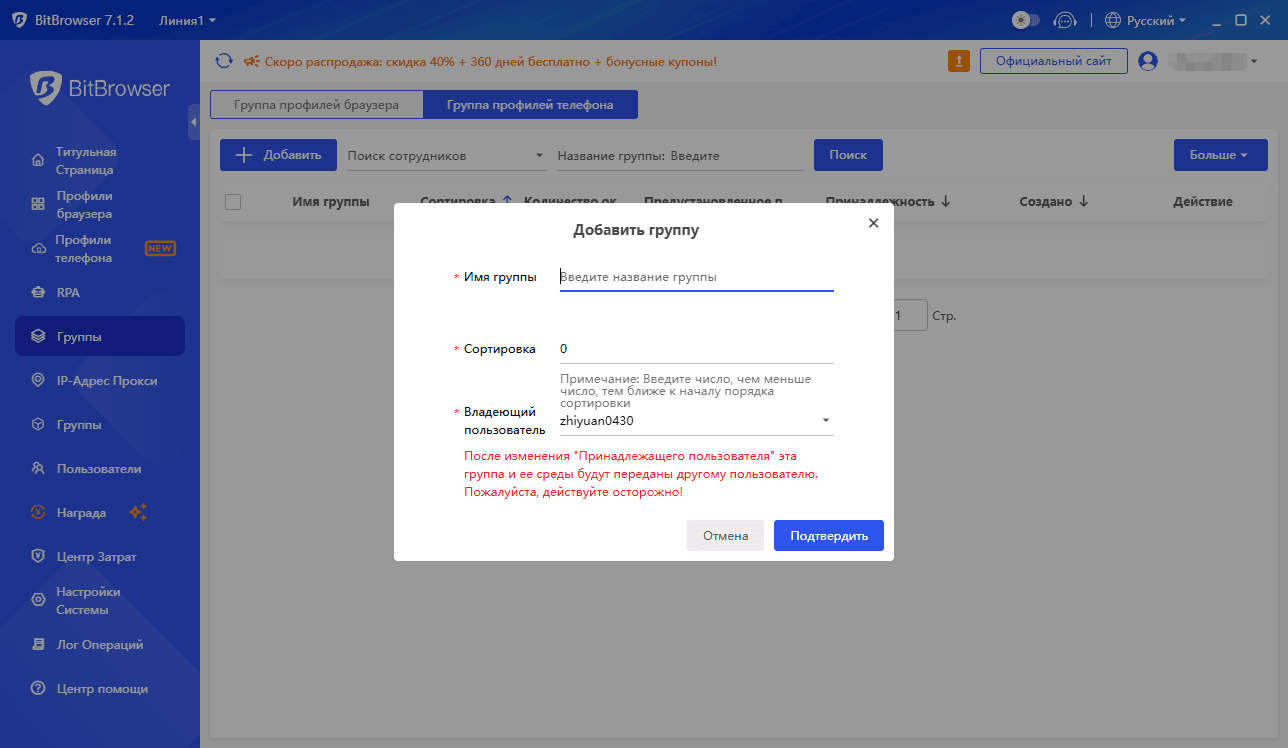Click the Название группы search field

[x=680, y=156]
